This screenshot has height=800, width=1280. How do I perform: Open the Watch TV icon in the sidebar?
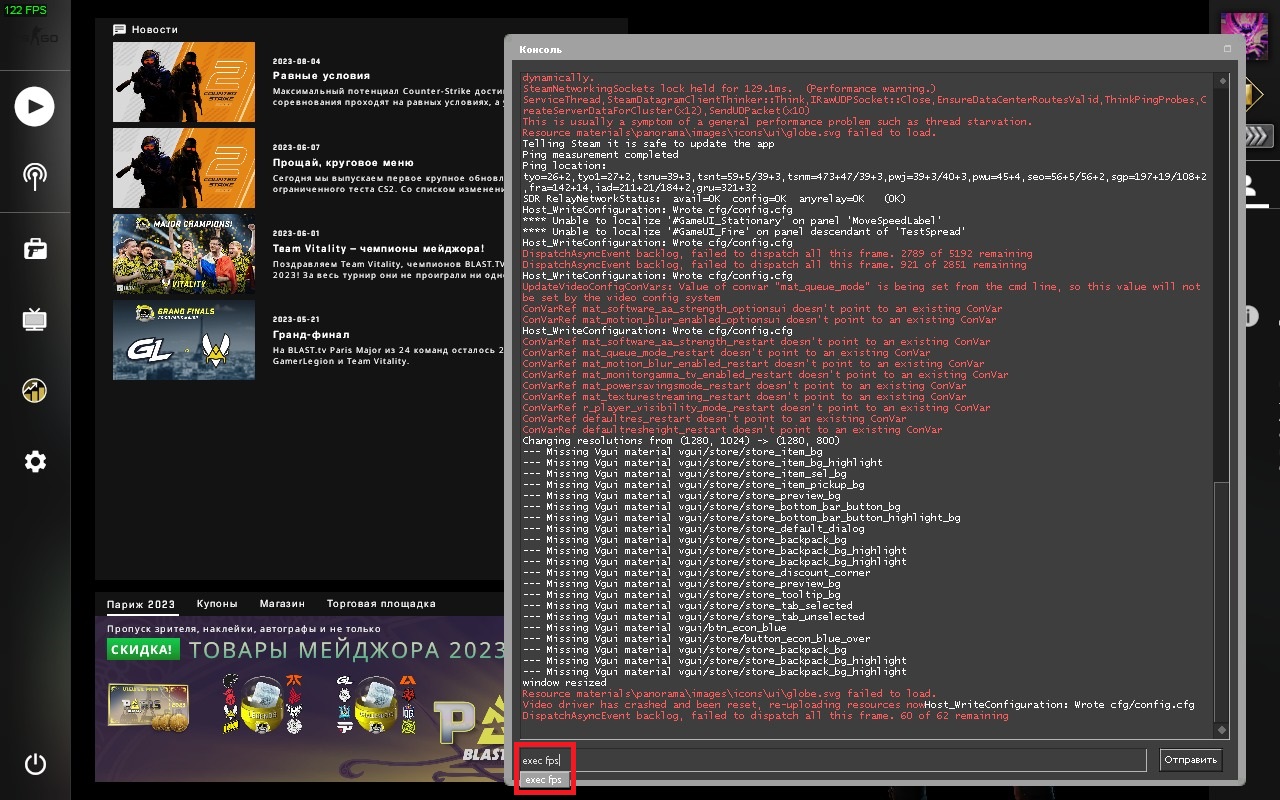[35, 320]
